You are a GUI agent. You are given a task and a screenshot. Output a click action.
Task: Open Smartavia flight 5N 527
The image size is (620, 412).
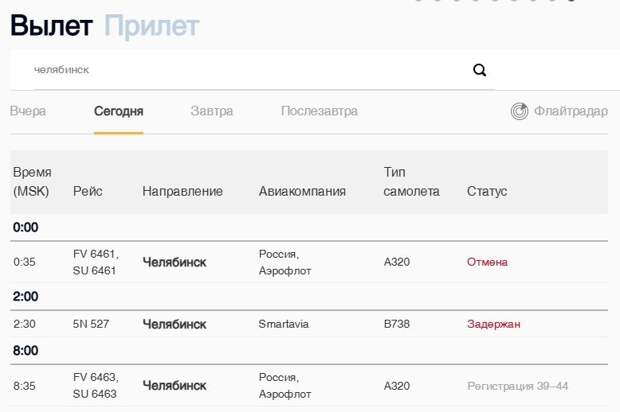pyautogui.click(x=90, y=324)
